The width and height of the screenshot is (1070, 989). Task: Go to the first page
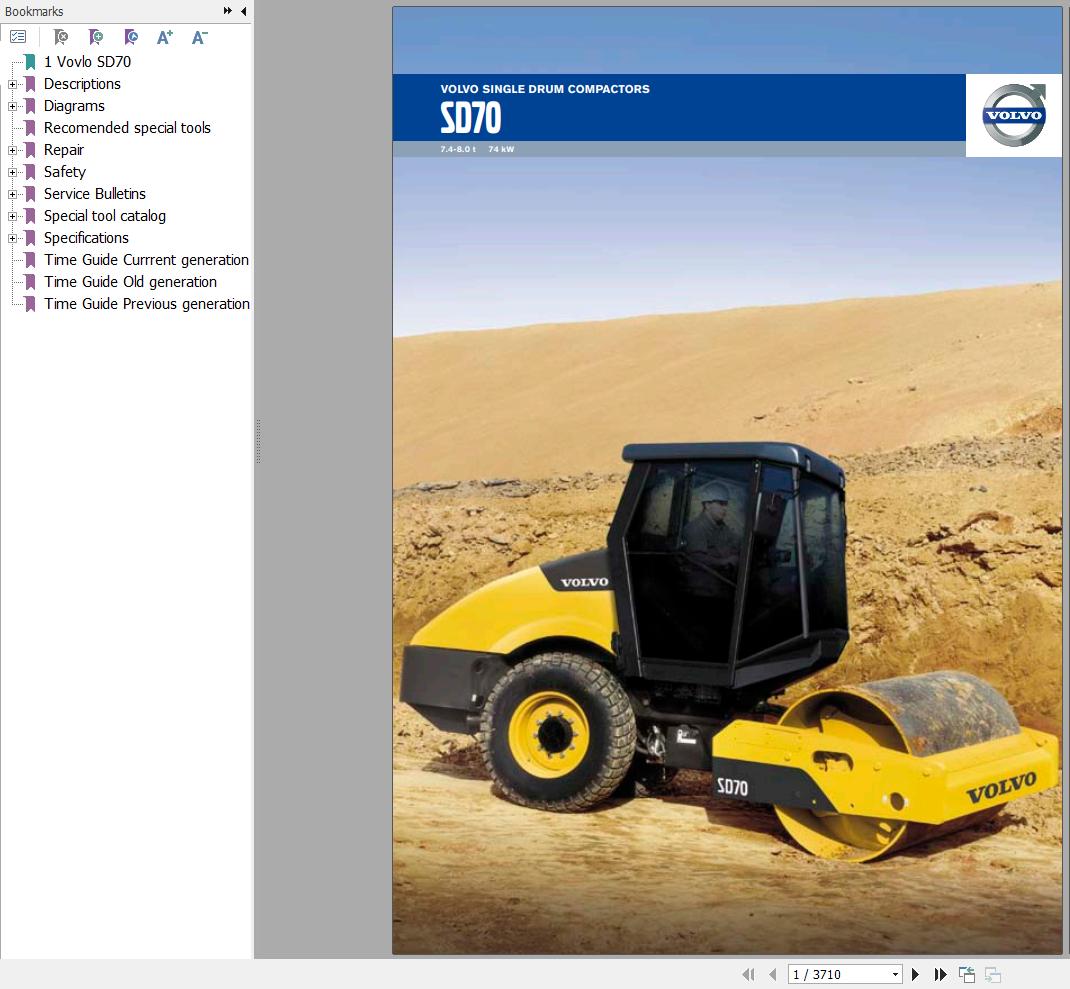tap(749, 975)
